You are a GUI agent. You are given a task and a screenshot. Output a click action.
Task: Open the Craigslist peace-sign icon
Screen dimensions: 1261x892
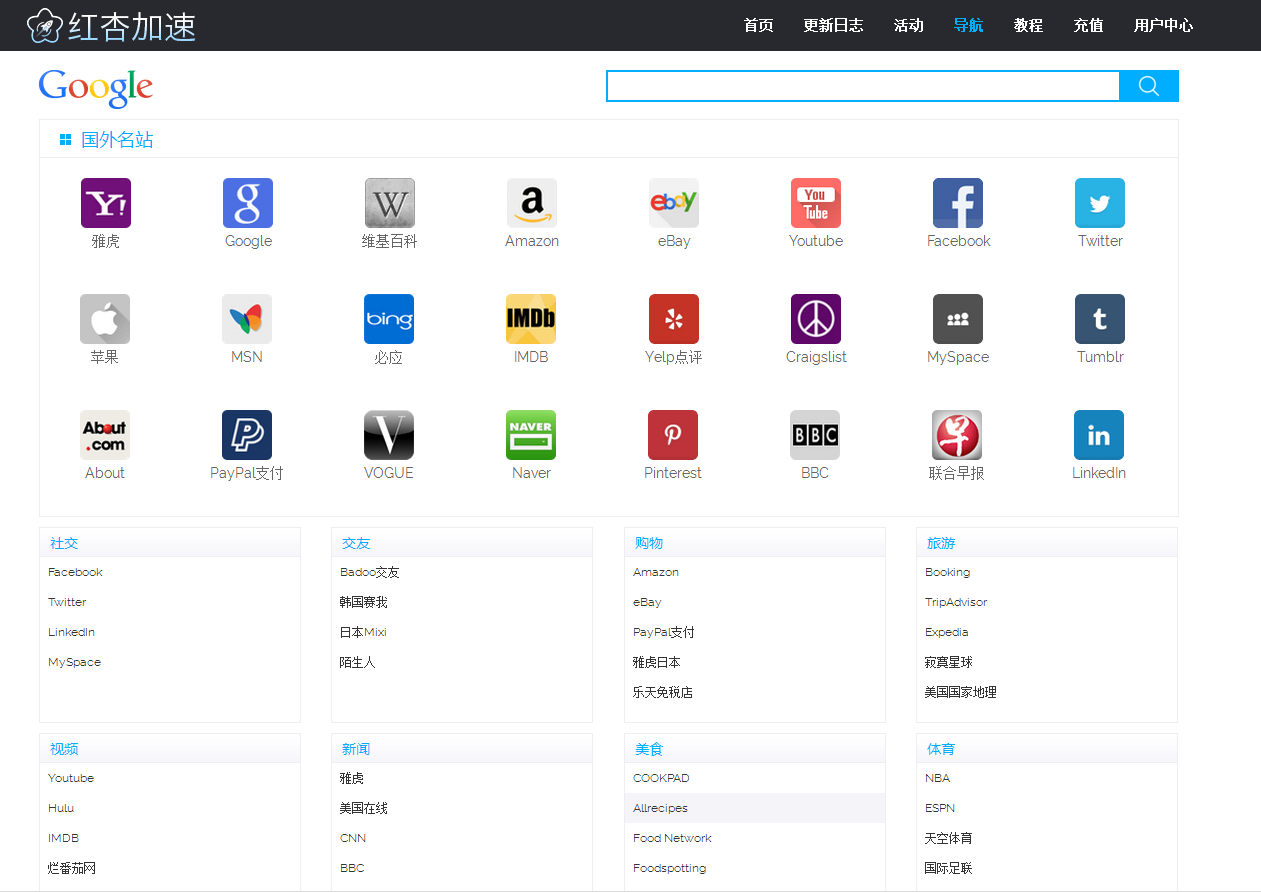(815, 319)
